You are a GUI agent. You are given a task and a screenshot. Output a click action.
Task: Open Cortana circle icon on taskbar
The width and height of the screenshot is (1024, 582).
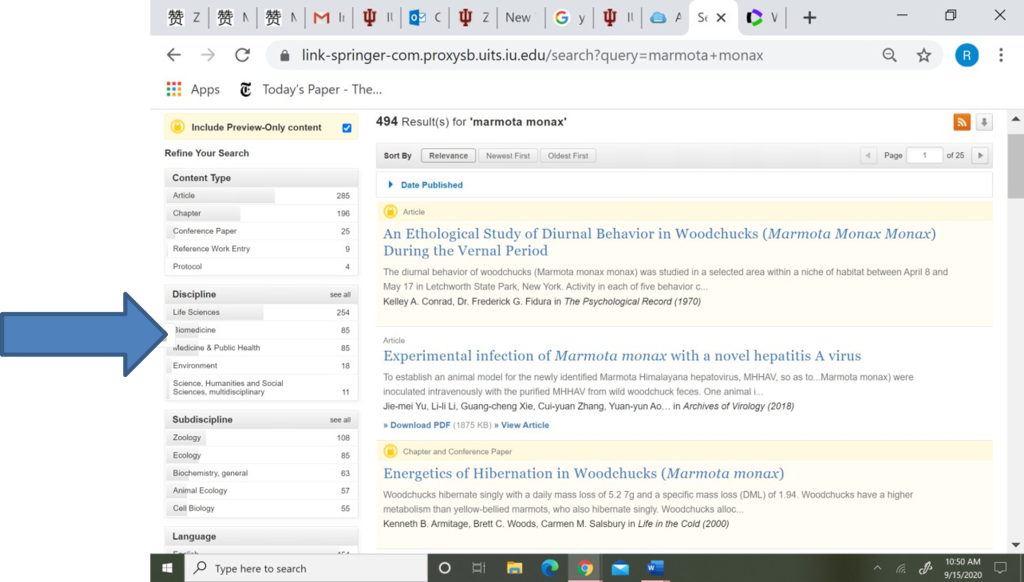tap(445, 568)
